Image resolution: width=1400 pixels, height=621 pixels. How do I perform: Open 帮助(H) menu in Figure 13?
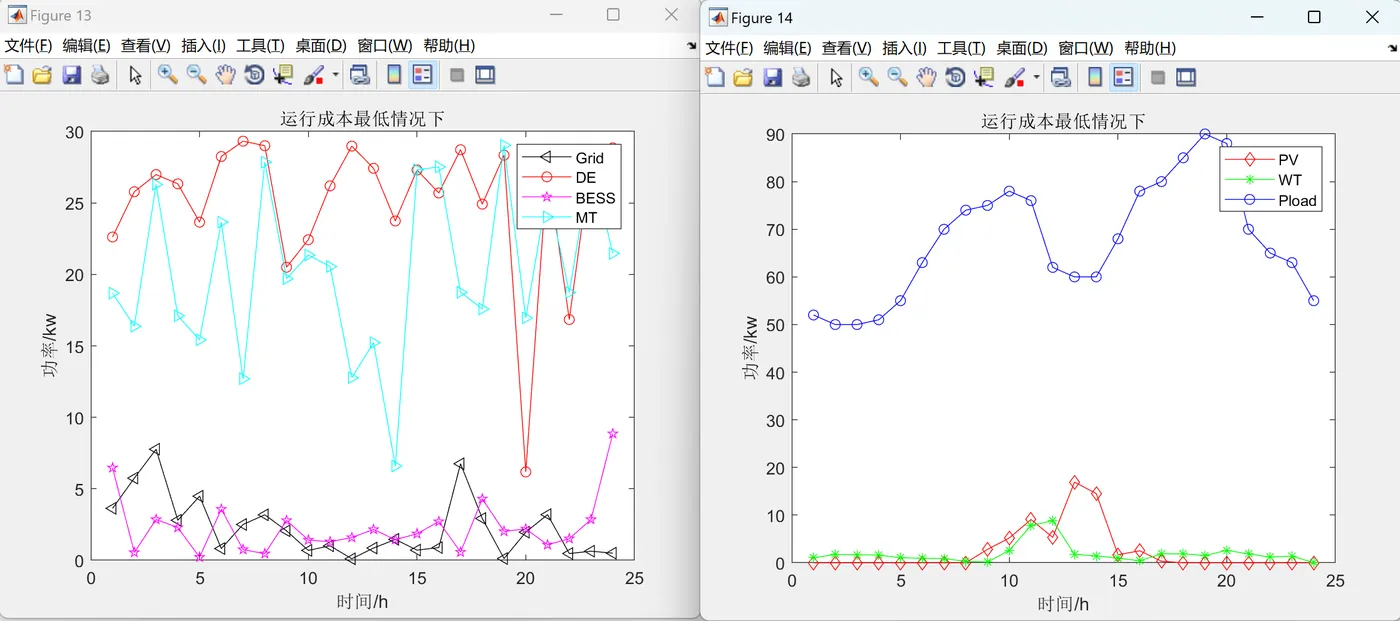[449, 46]
